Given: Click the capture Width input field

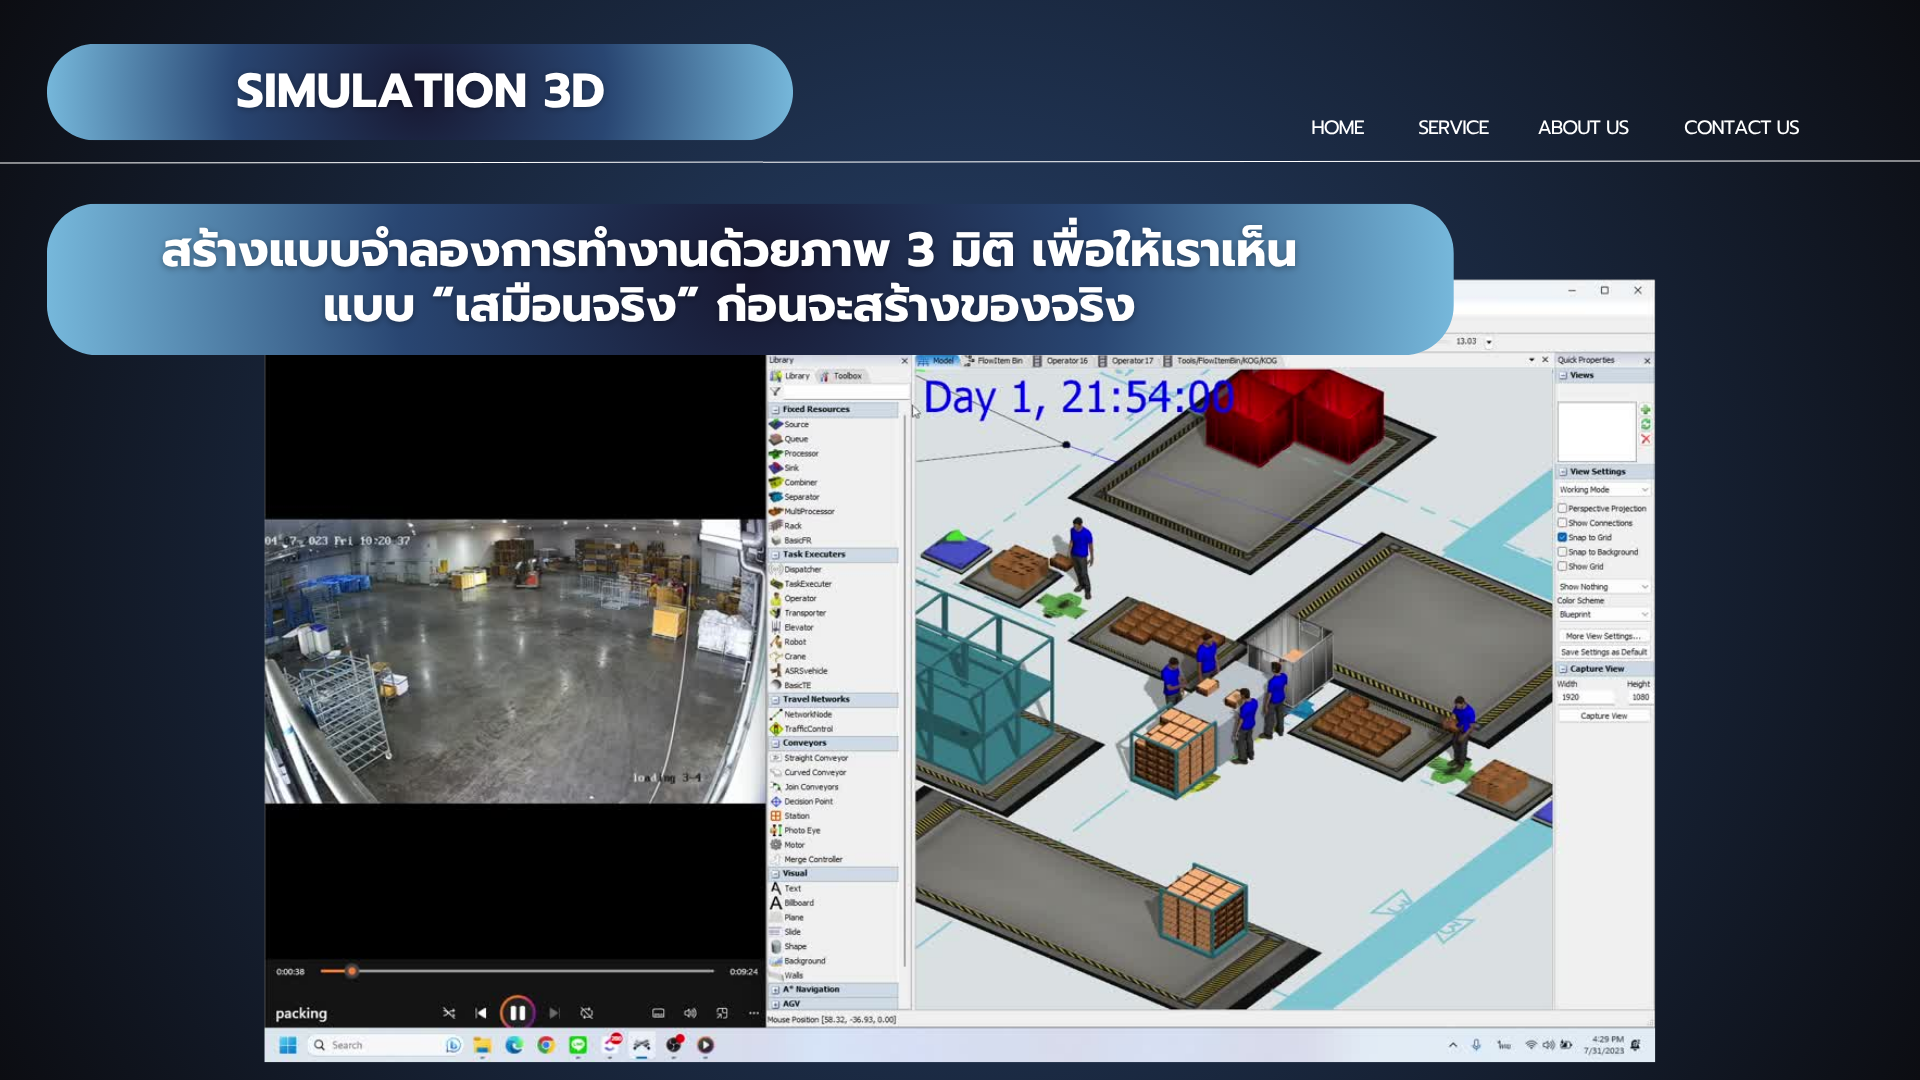Looking at the screenshot, I should [x=1586, y=697].
